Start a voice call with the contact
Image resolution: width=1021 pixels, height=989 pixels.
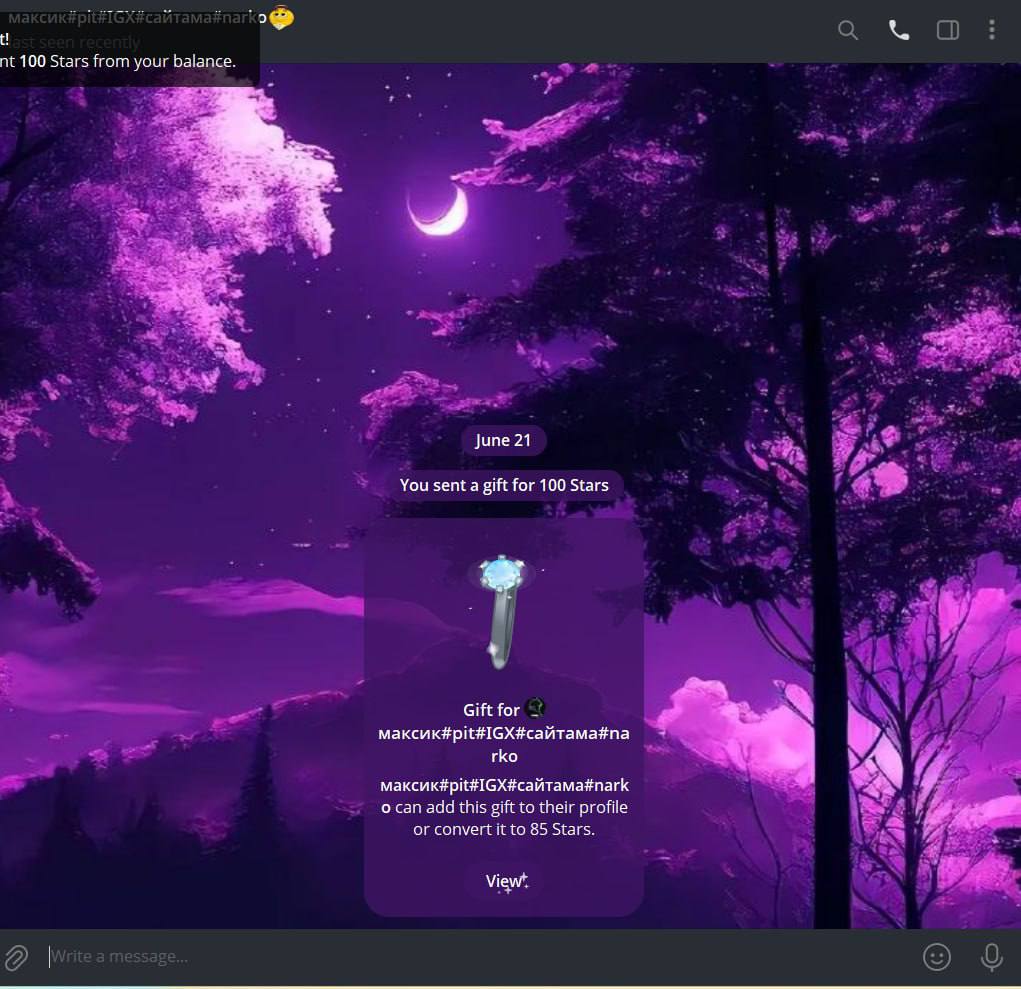pos(899,30)
